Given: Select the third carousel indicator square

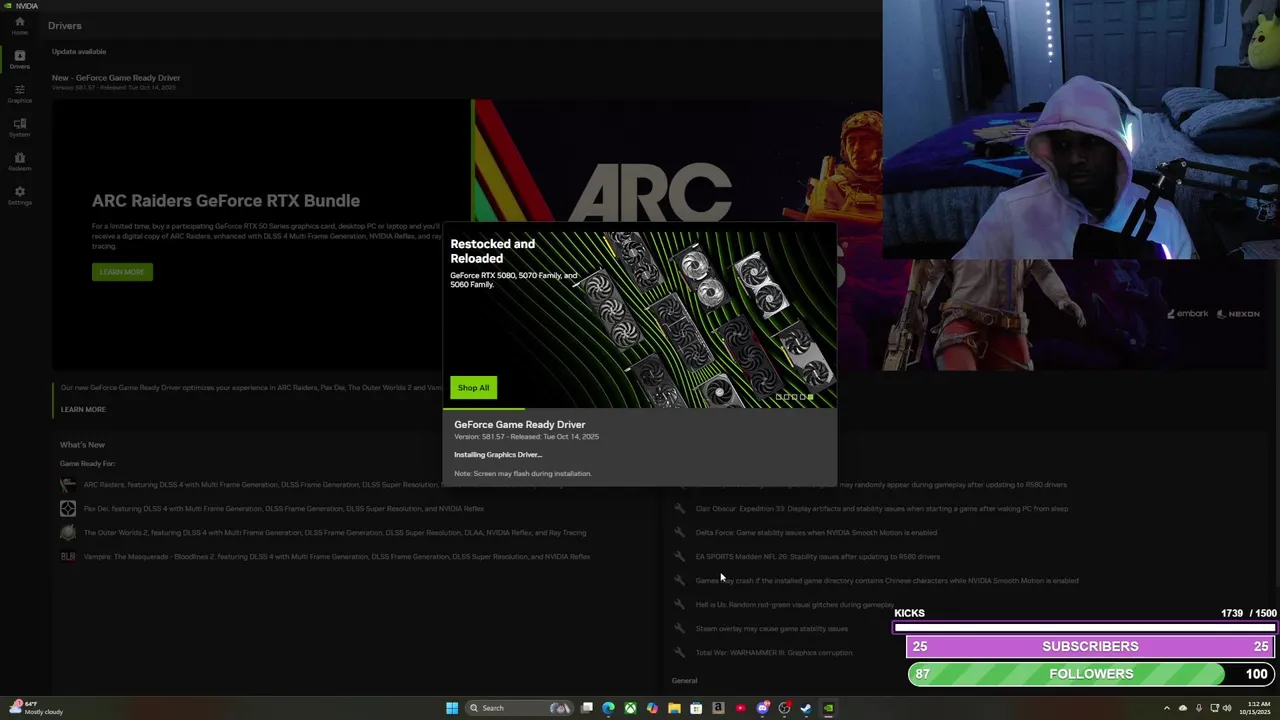Looking at the screenshot, I should (795, 397).
